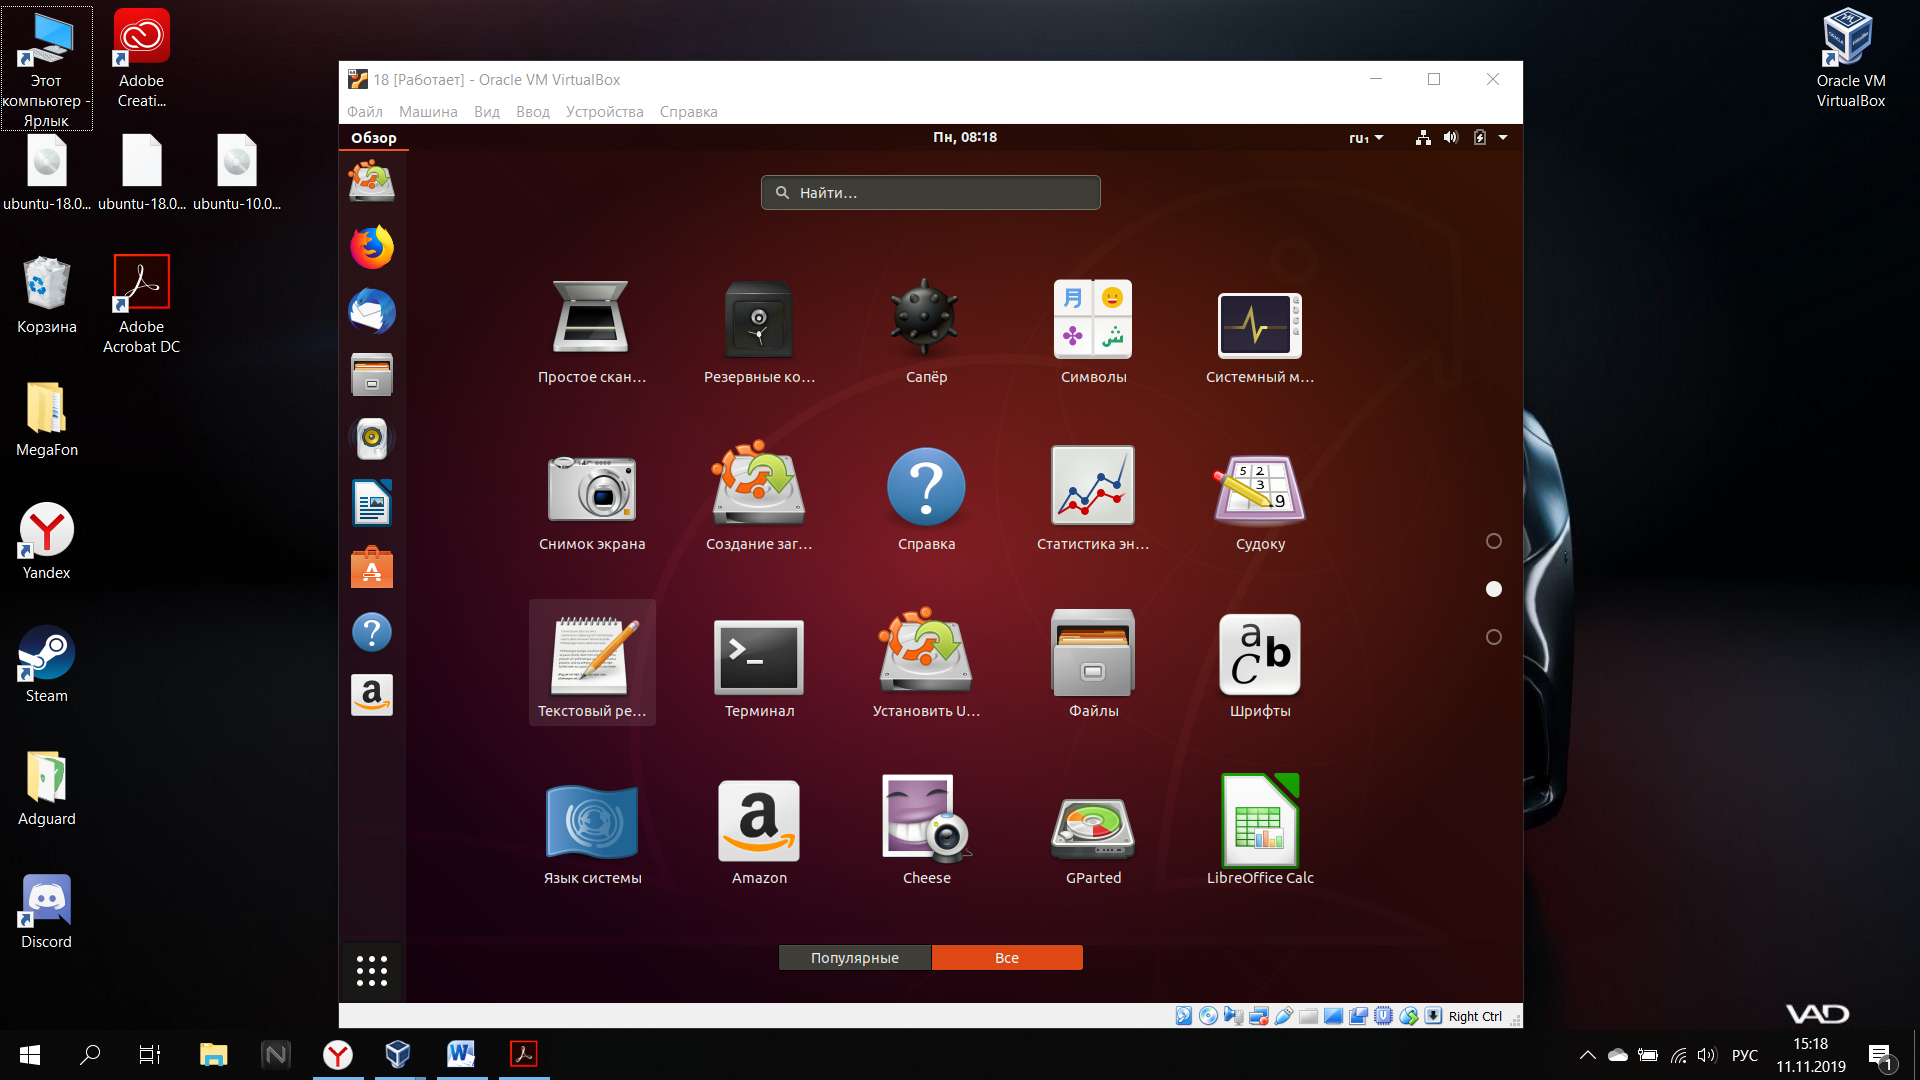Go to third app grid page indicator
The image size is (1920, 1080).
[x=1494, y=637]
